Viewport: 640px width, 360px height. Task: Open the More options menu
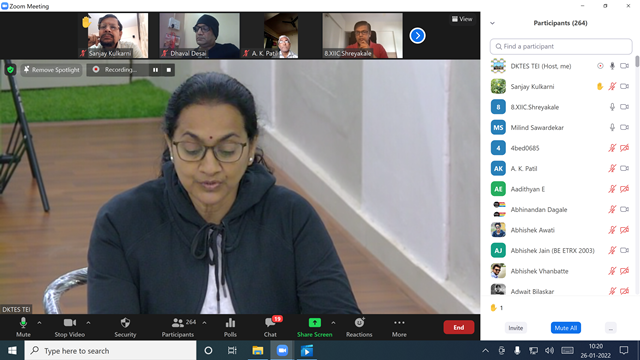399,327
